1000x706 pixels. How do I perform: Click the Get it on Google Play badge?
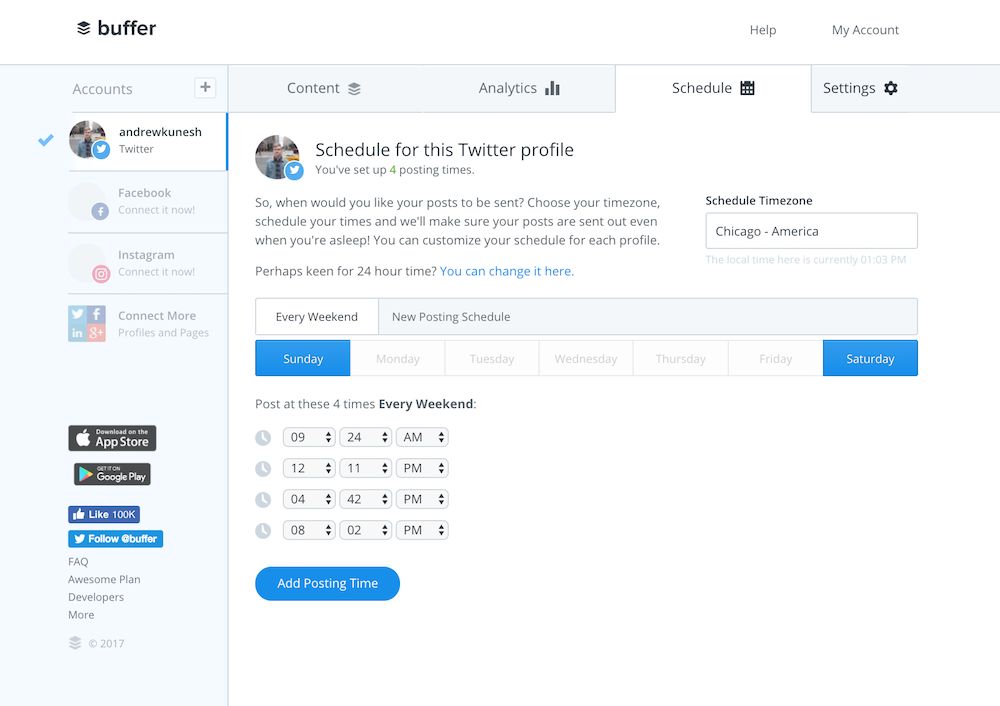click(112, 474)
